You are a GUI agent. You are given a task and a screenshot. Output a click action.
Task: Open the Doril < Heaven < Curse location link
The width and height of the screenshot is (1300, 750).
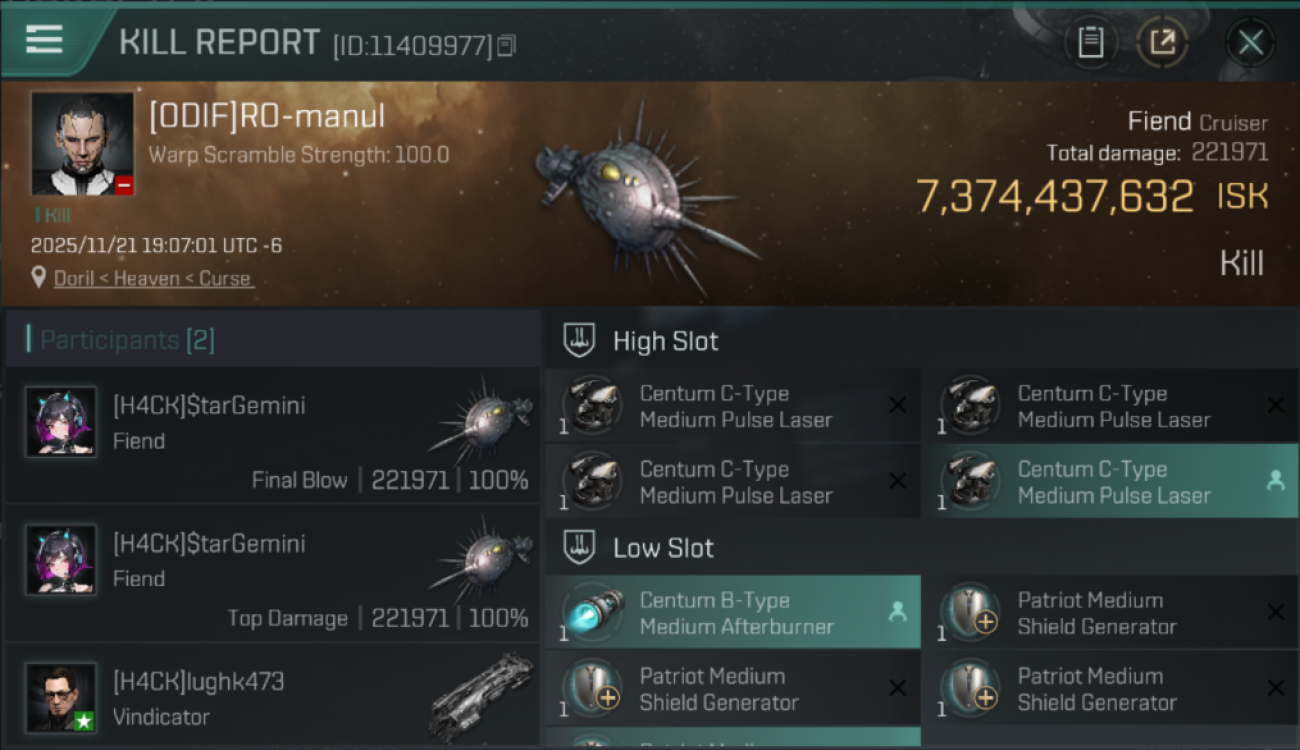(x=153, y=278)
